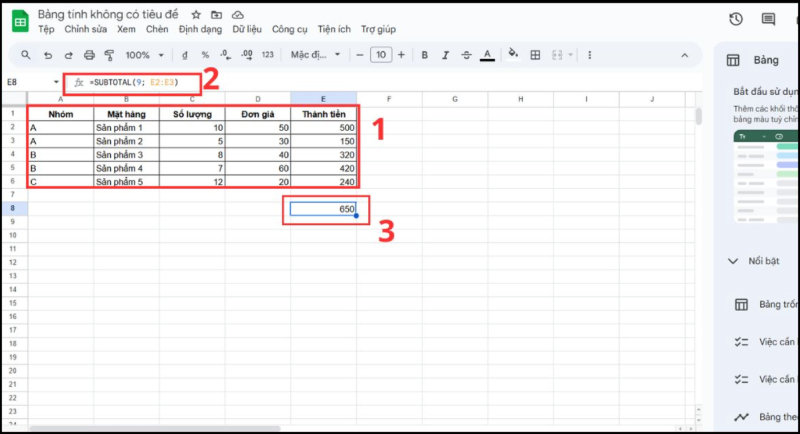Click the horizontal scrollbar at bottom
Viewport: 800px width, 434px height.
click(155, 428)
